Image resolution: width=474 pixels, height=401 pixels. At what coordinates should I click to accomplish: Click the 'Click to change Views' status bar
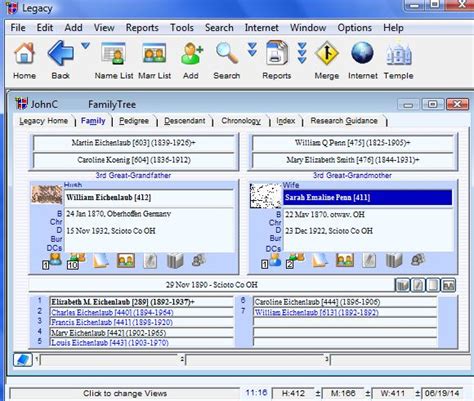point(125,394)
